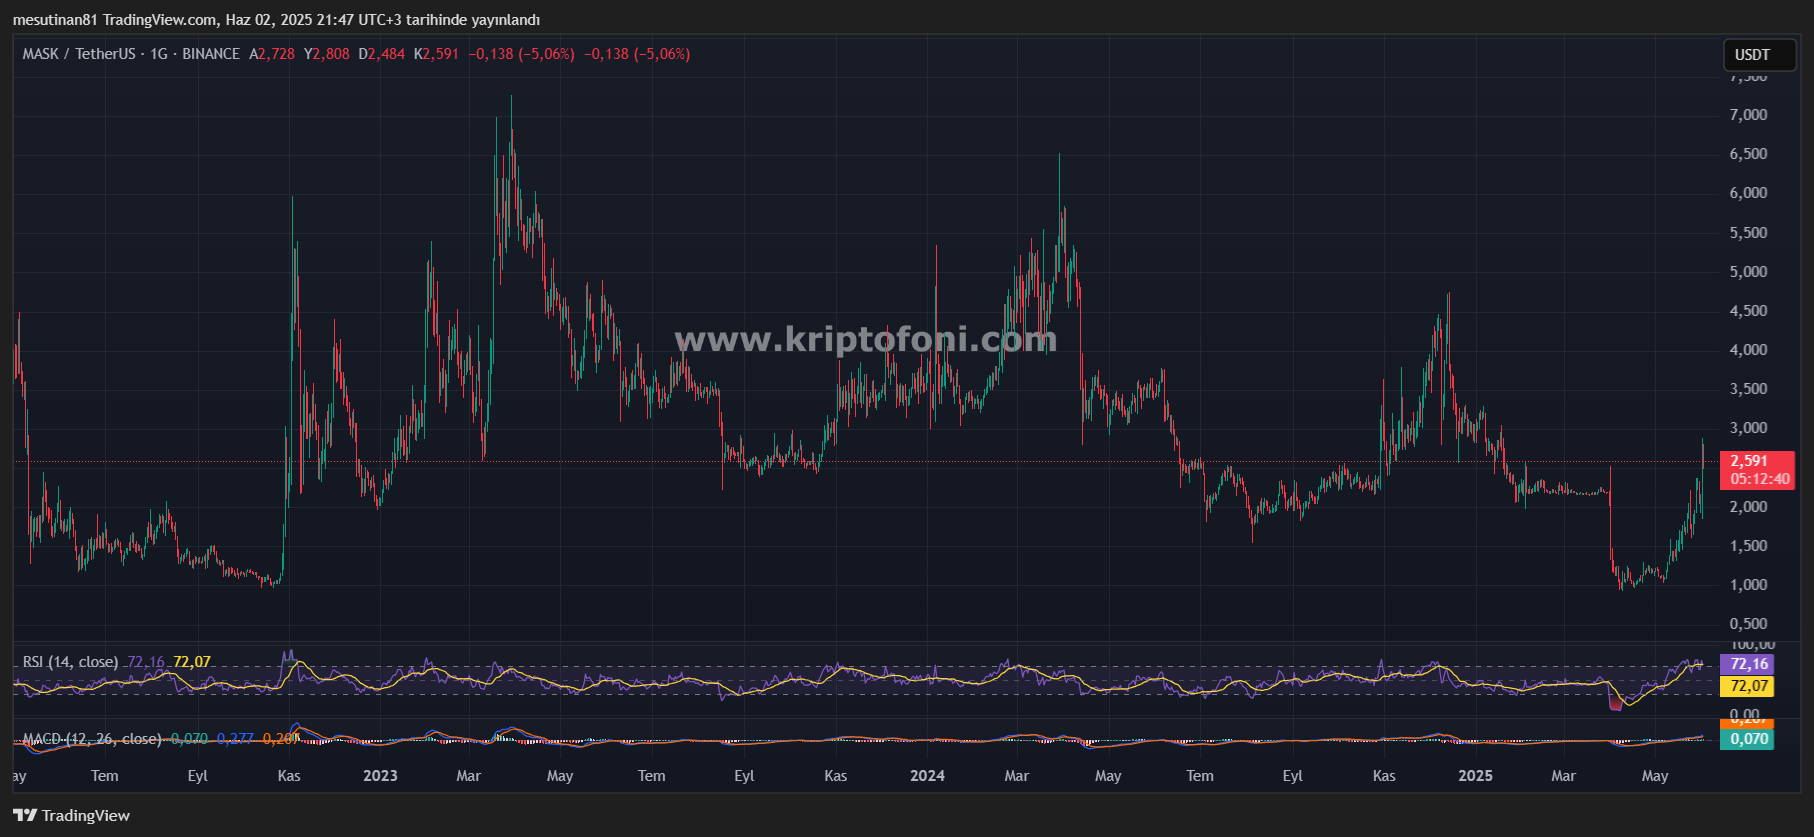Click the 2024 year label on time axis

pos(927,776)
